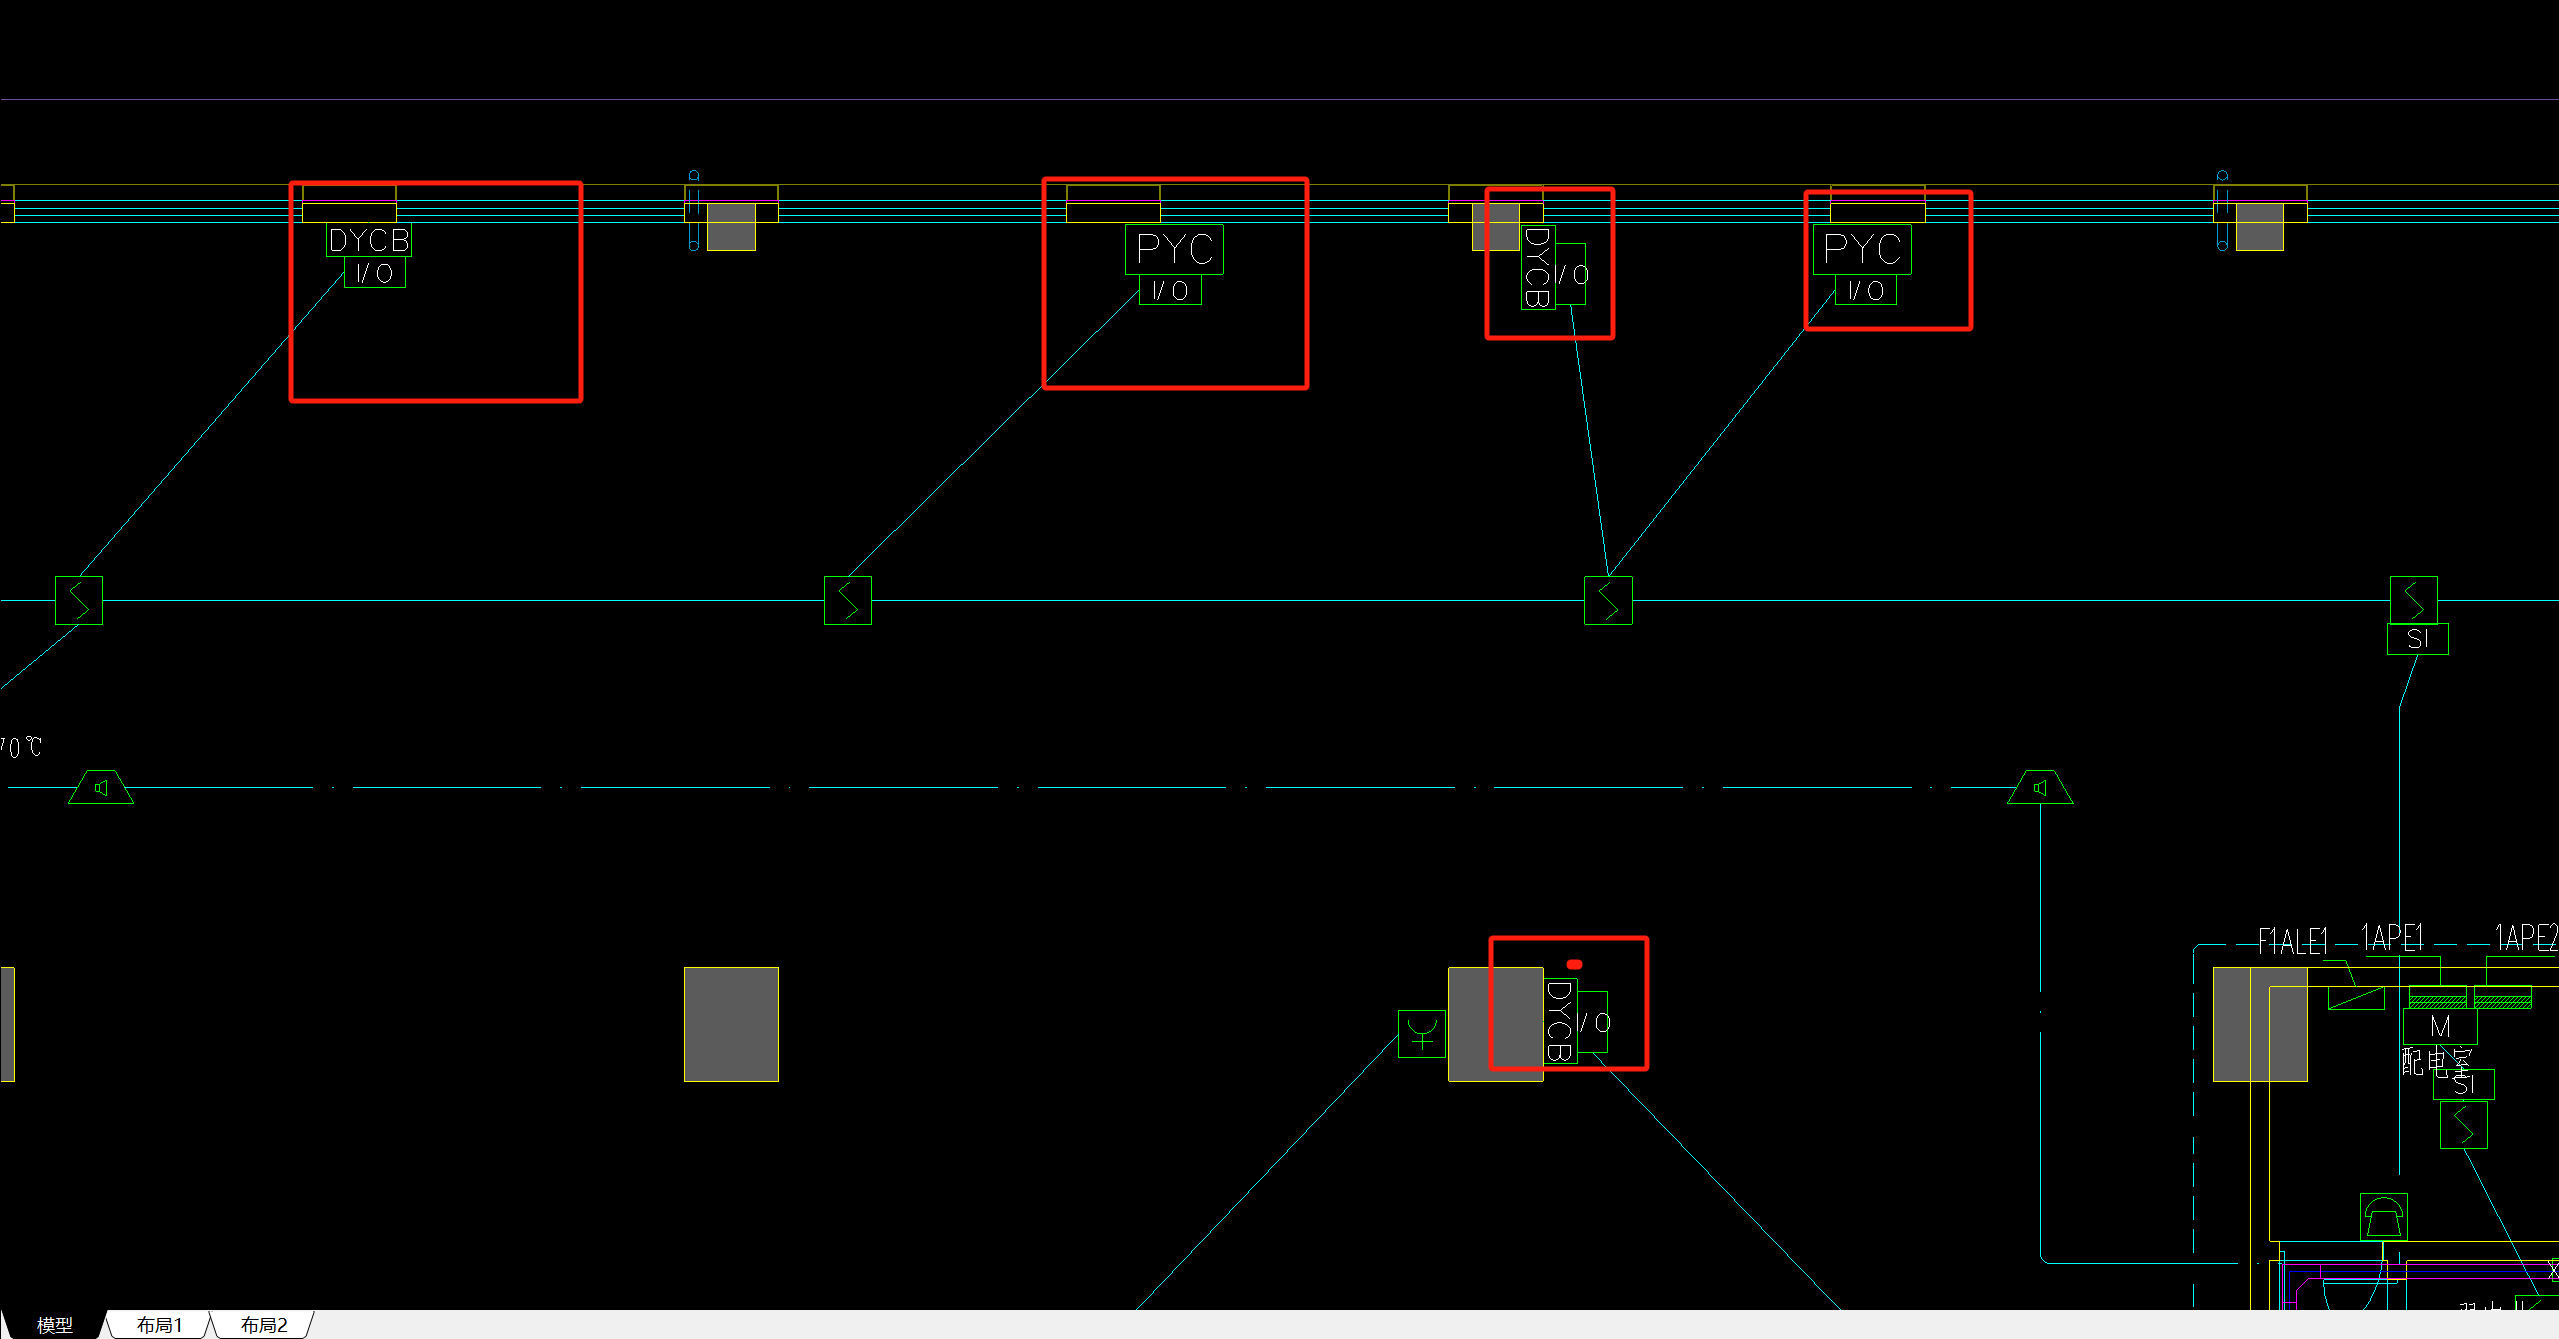Select the second S detector symbol from the left
The height and width of the screenshot is (1339, 2559).
[848, 600]
